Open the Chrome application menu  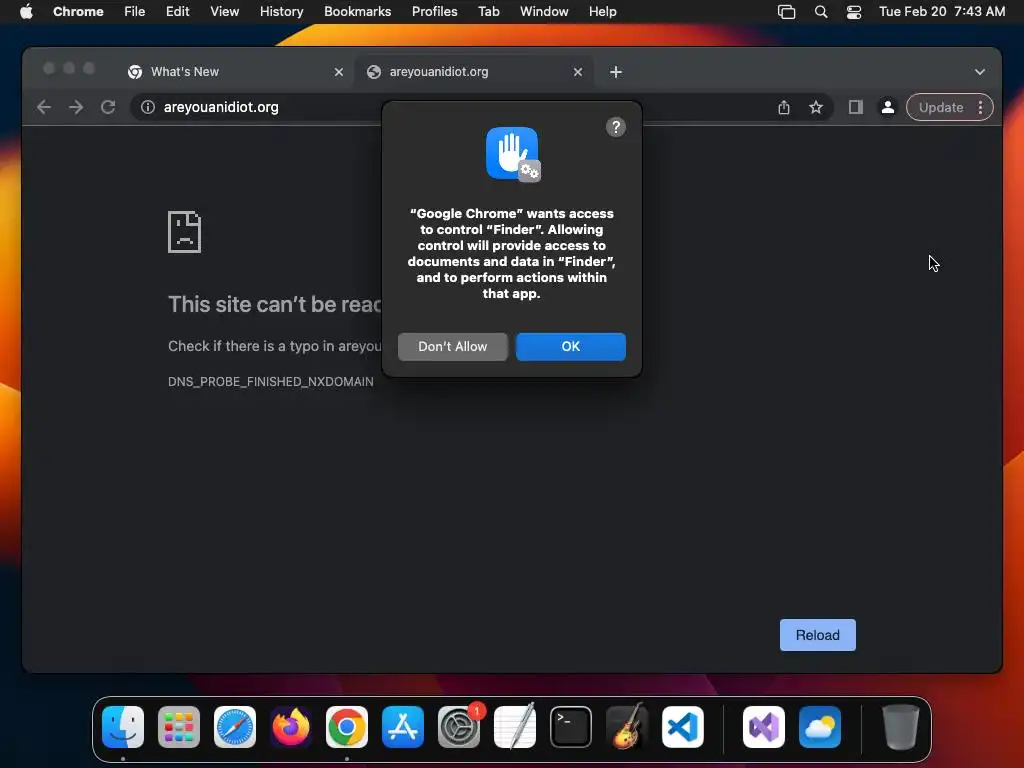[x=78, y=12]
